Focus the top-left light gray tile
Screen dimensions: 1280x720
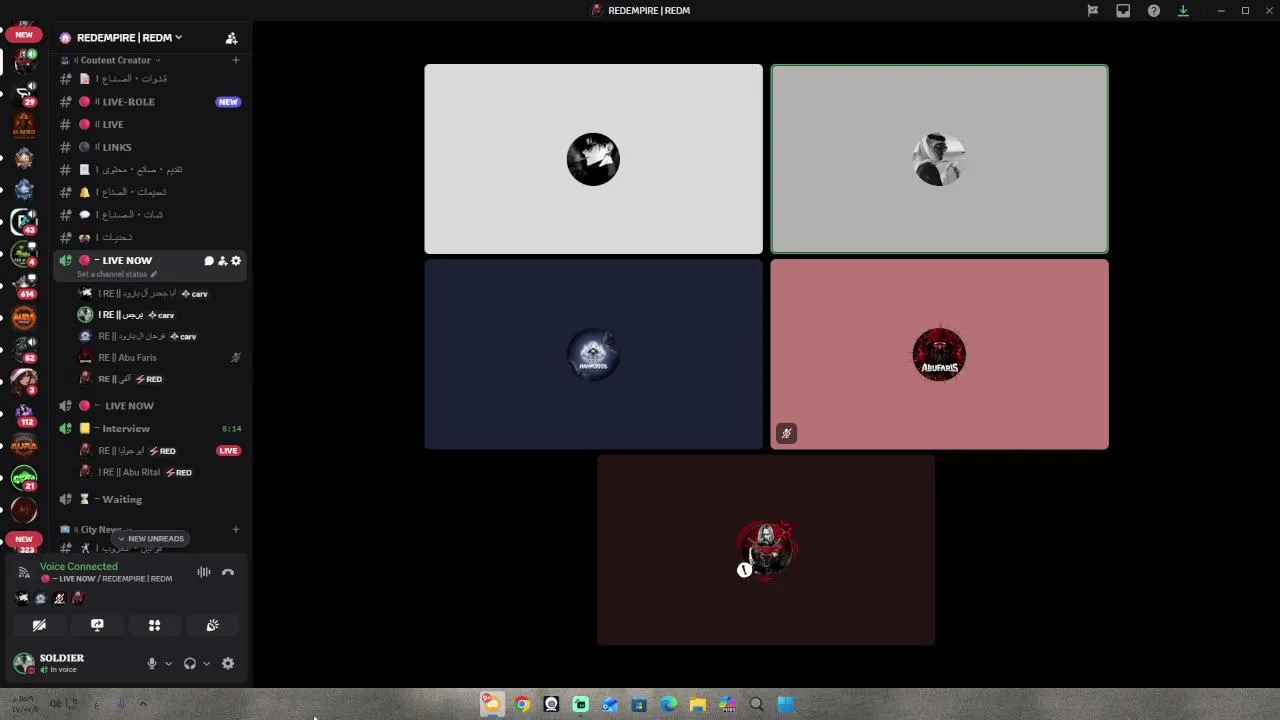[593, 159]
